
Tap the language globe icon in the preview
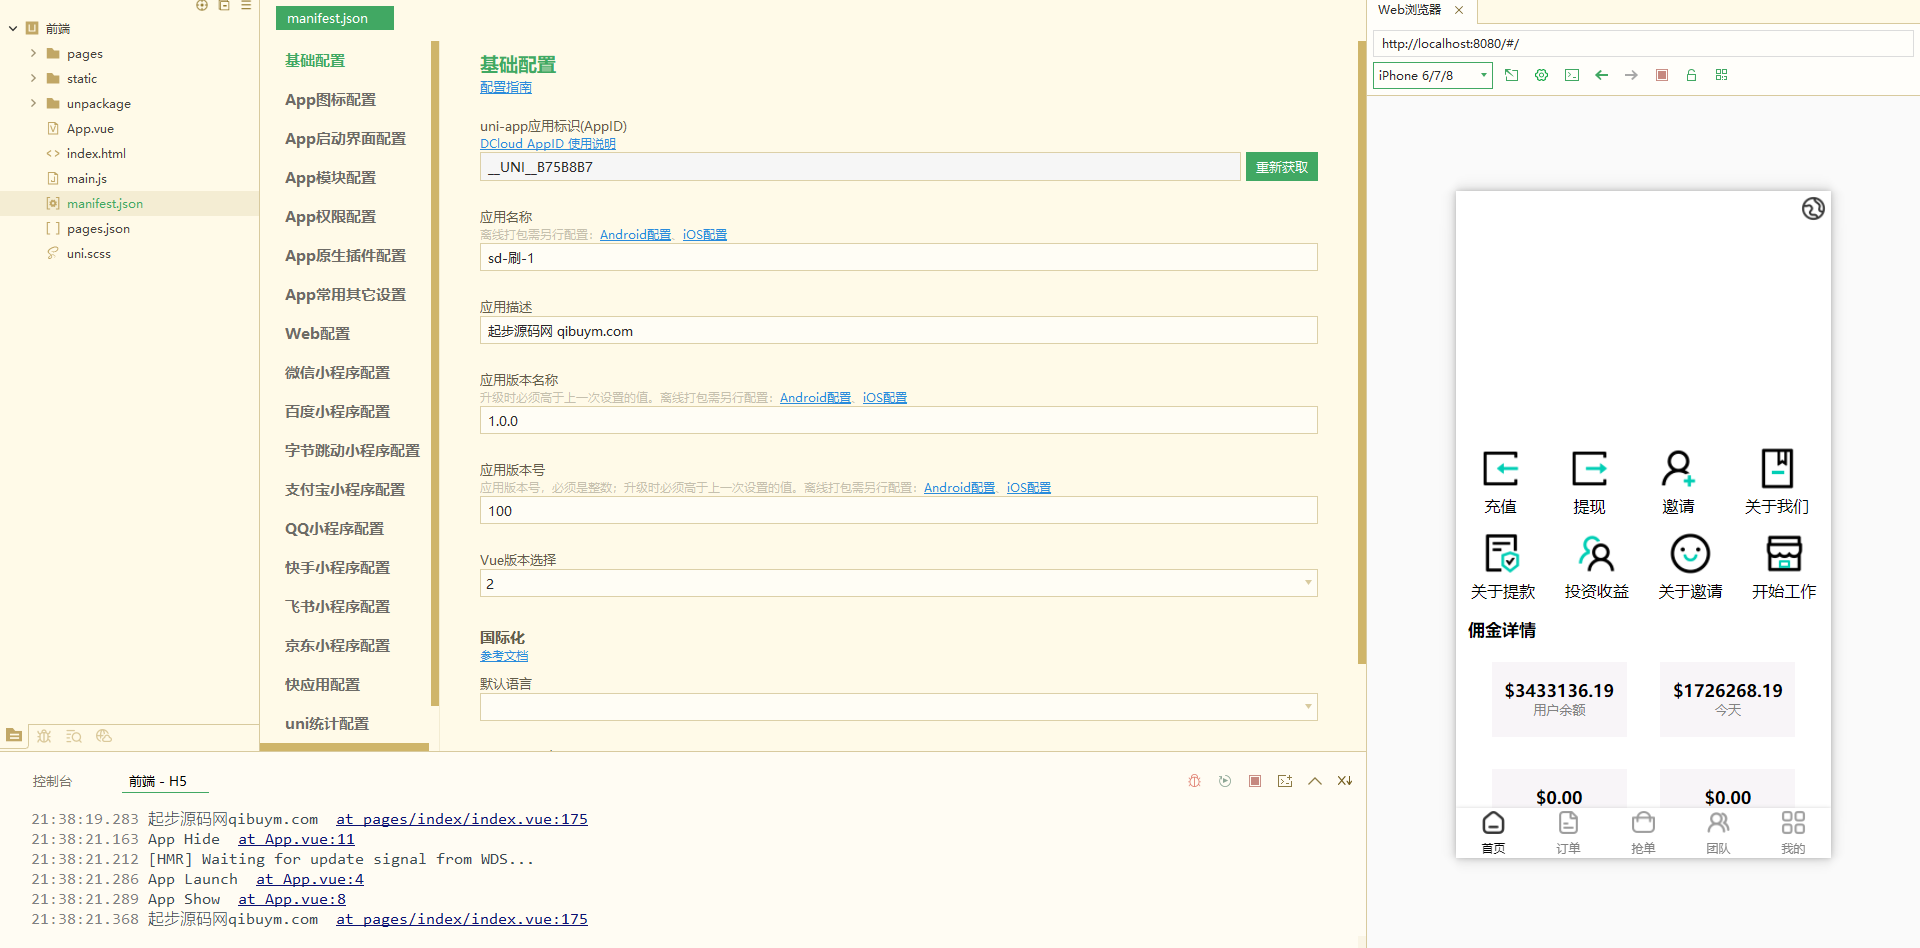click(x=1813, y=208)
